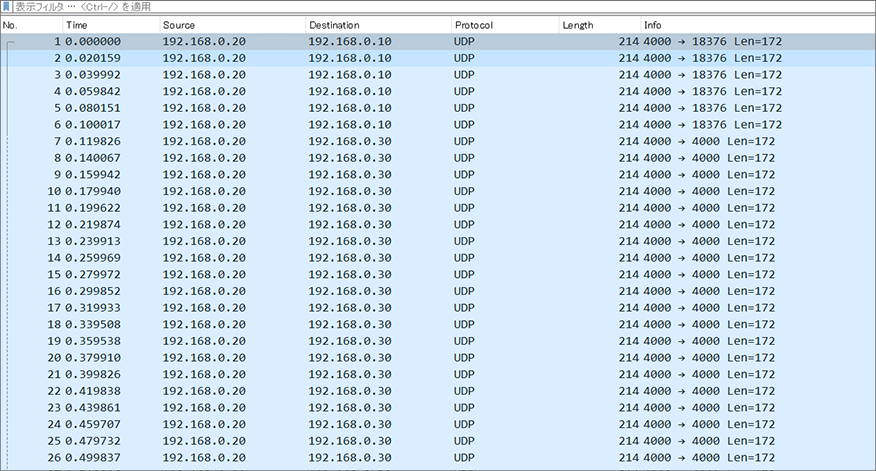Select packet 14 at time 0.259969
Image resolution: width=876 pixels, height=471 pixels.
(438, 258)
